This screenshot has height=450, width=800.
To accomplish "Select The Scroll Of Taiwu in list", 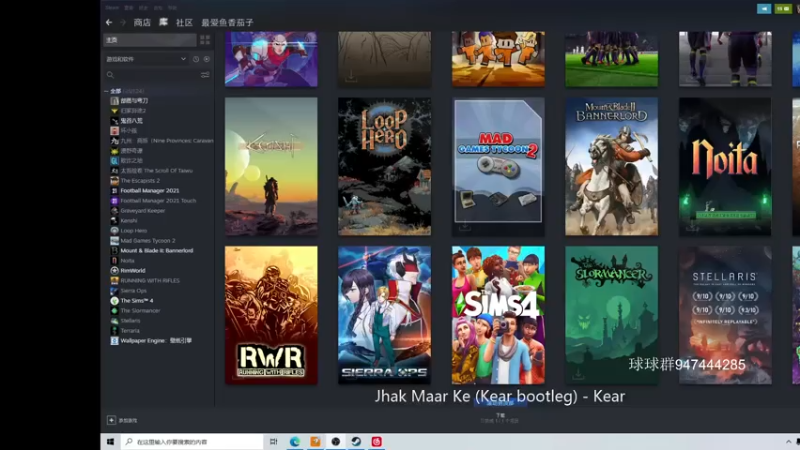I will click(x=157, y=171).
